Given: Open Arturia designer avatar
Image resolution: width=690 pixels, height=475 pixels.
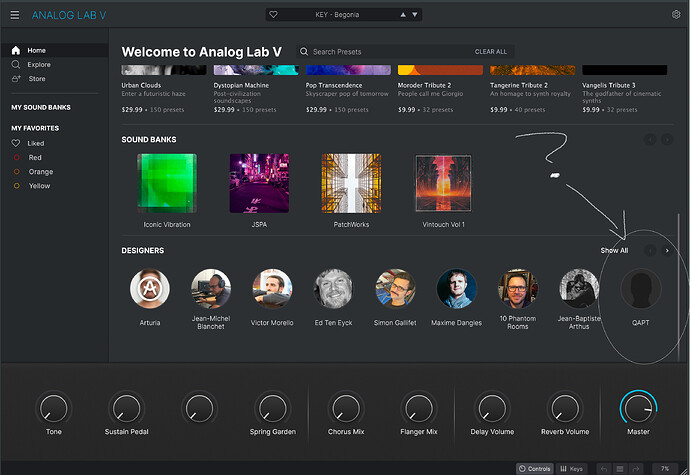Looking at the screenshot, I should 150,289.
